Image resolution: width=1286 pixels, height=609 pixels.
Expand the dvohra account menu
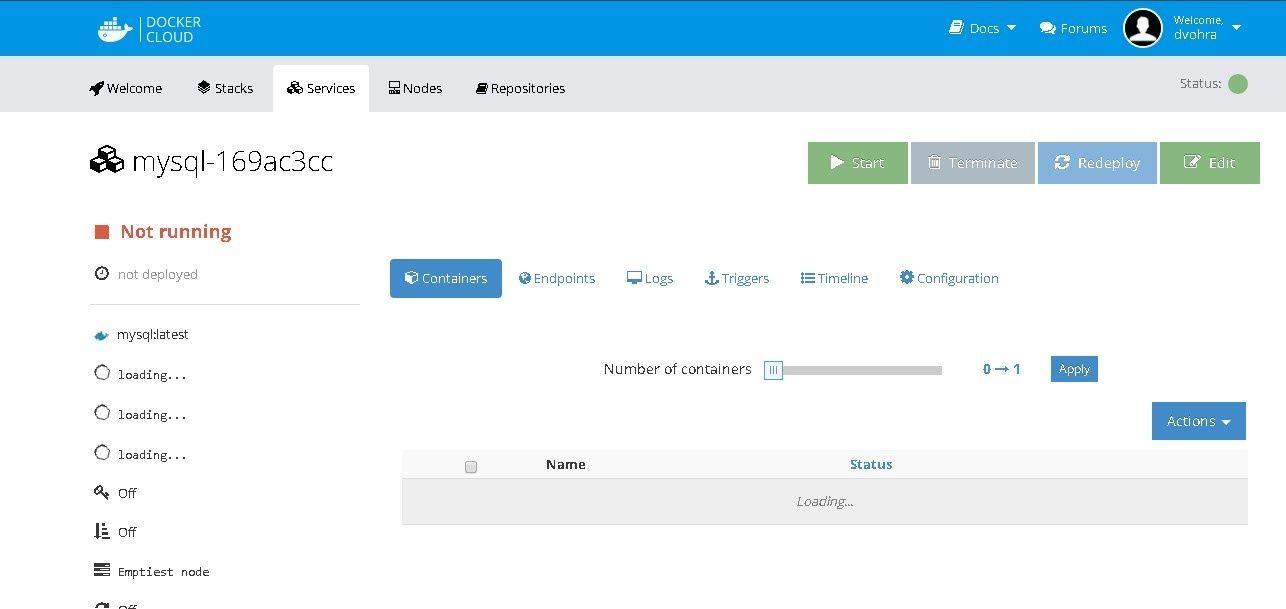point(1207,28)
